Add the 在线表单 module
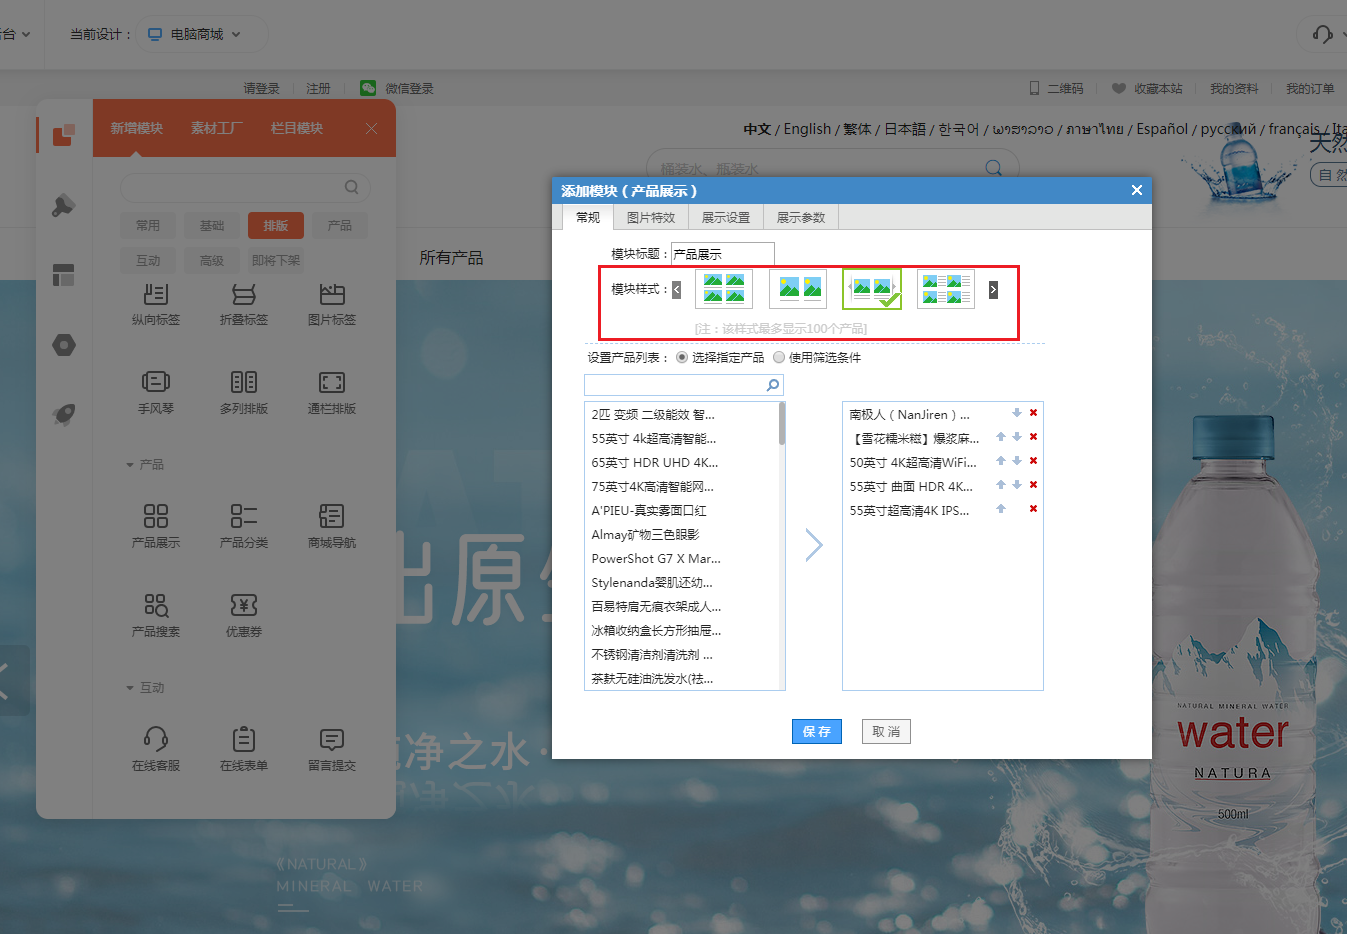Image resolution: width=1347 pixels, height=934 pixels. pos(244,750)
